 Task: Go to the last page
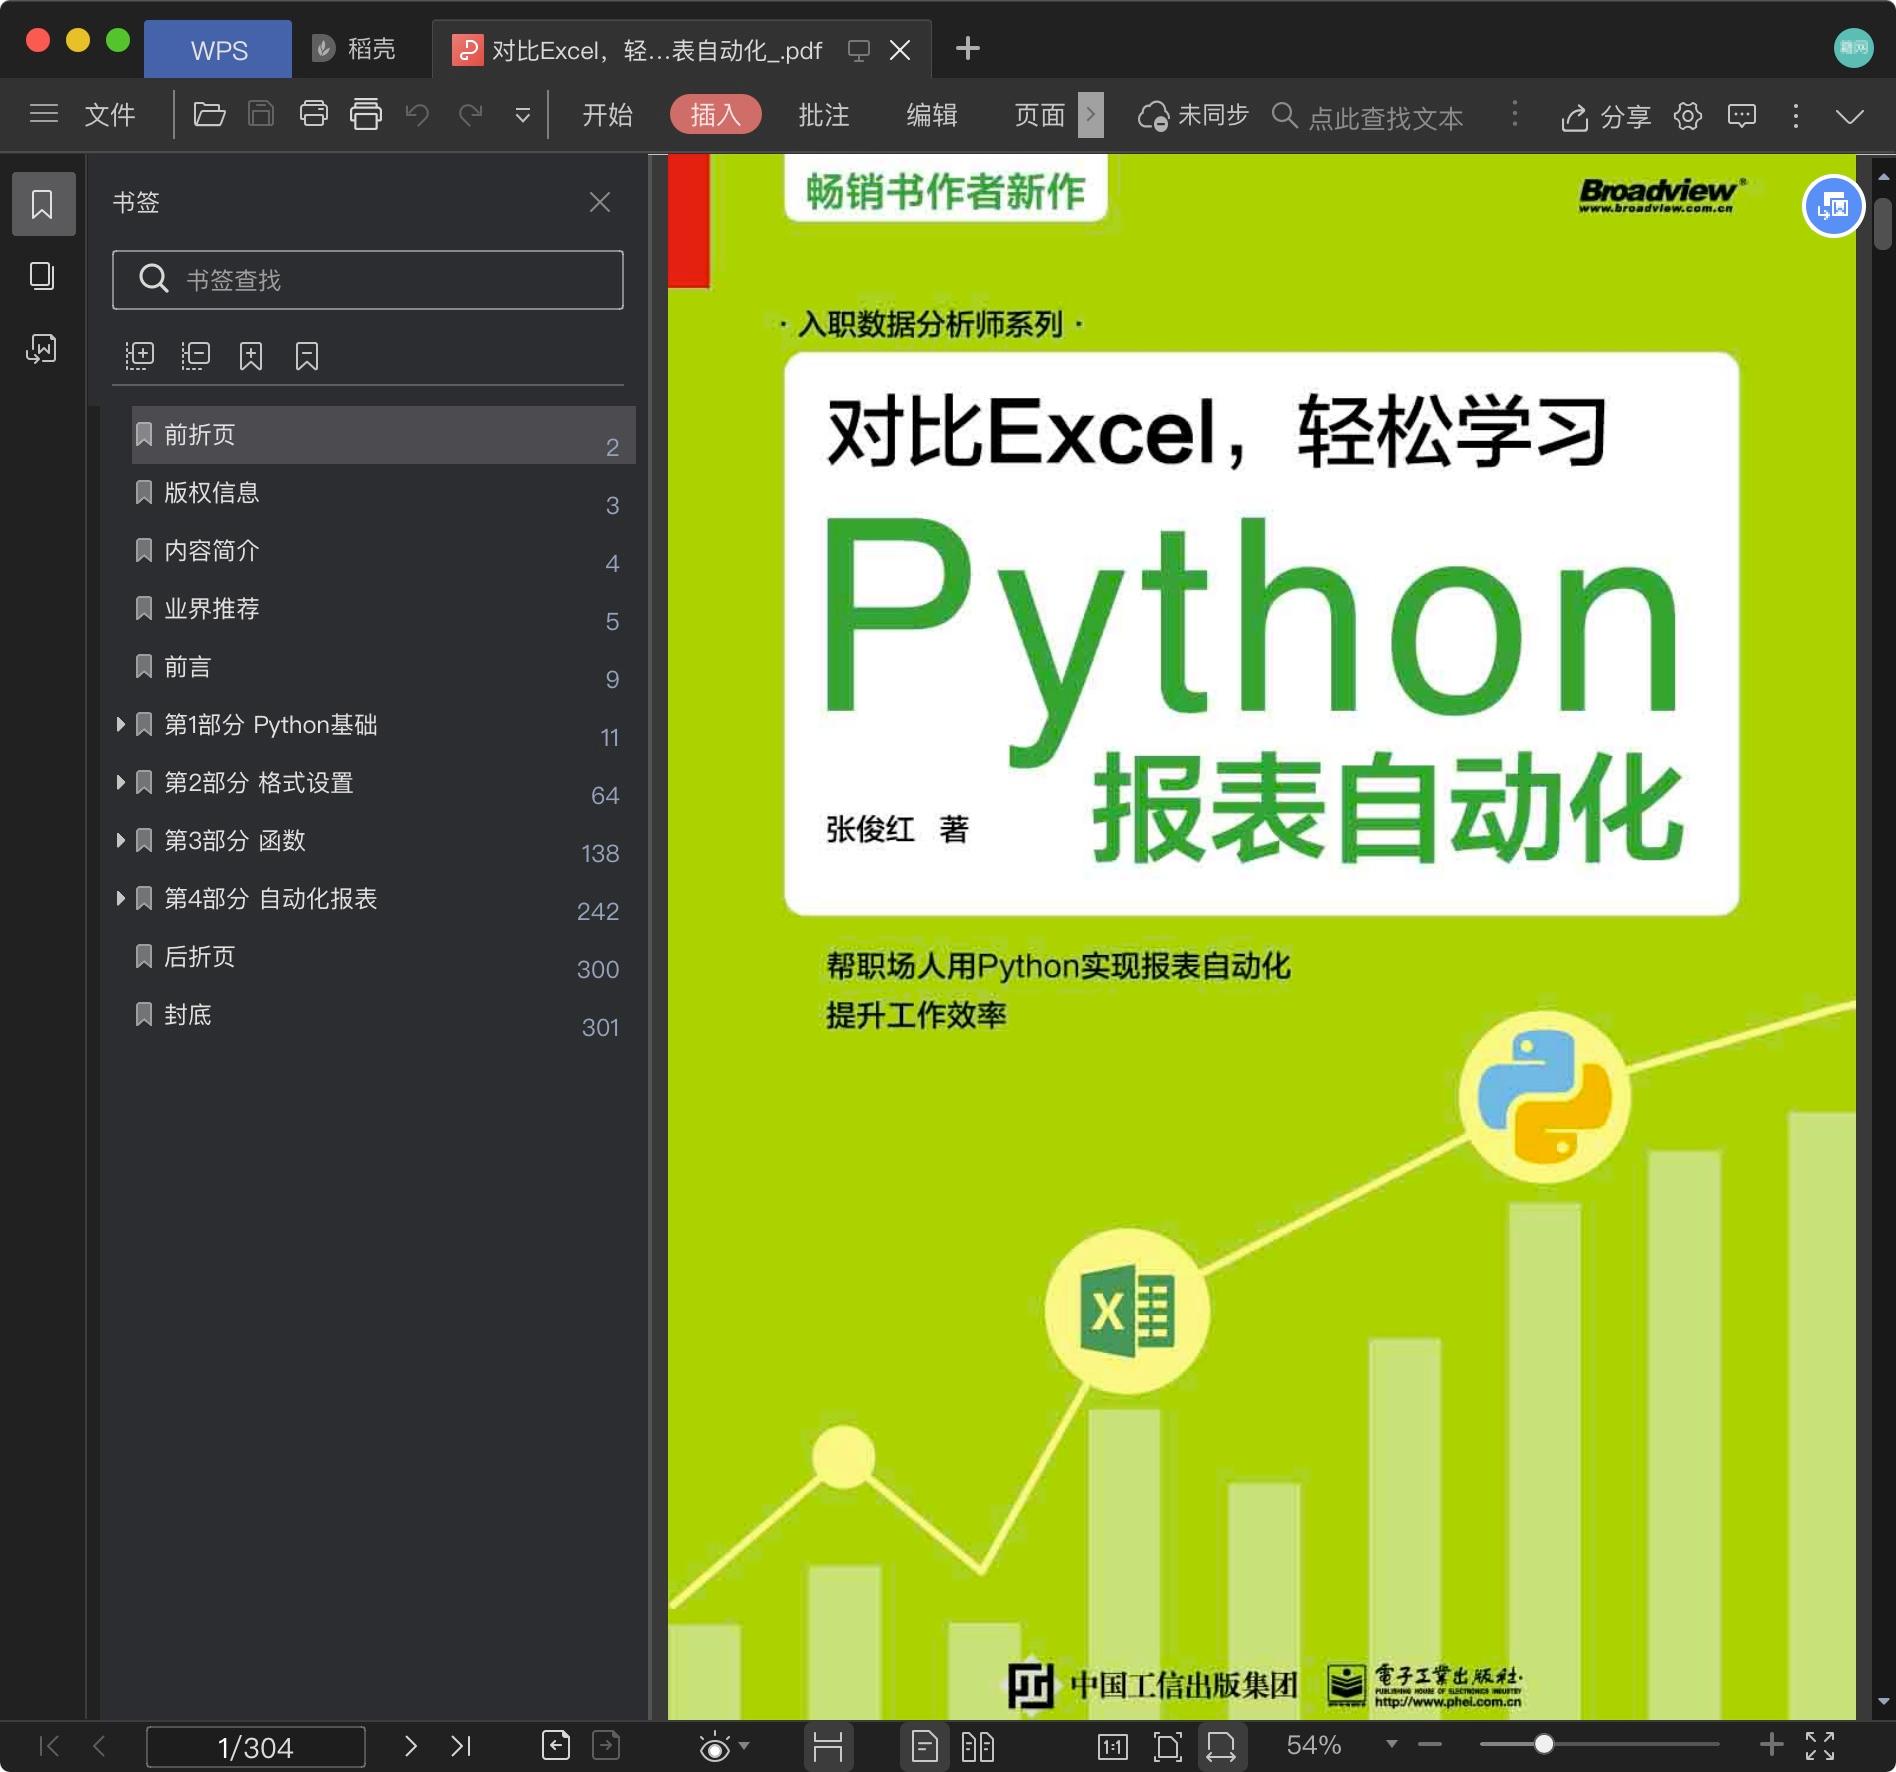(x=460, y=1746)
